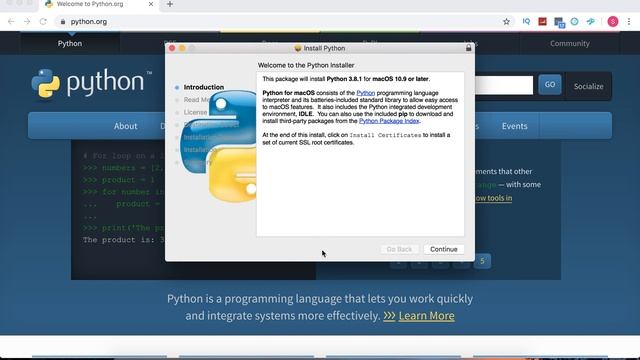This screenshot has height=360, width=640.
Task: Click the website search input field
Action: tap(504, 85)
